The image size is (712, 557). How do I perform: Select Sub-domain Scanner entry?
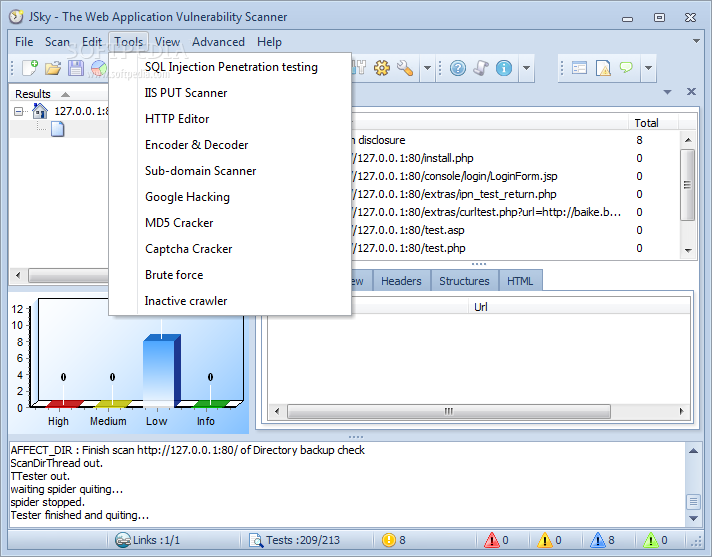[x=231, y=171]
